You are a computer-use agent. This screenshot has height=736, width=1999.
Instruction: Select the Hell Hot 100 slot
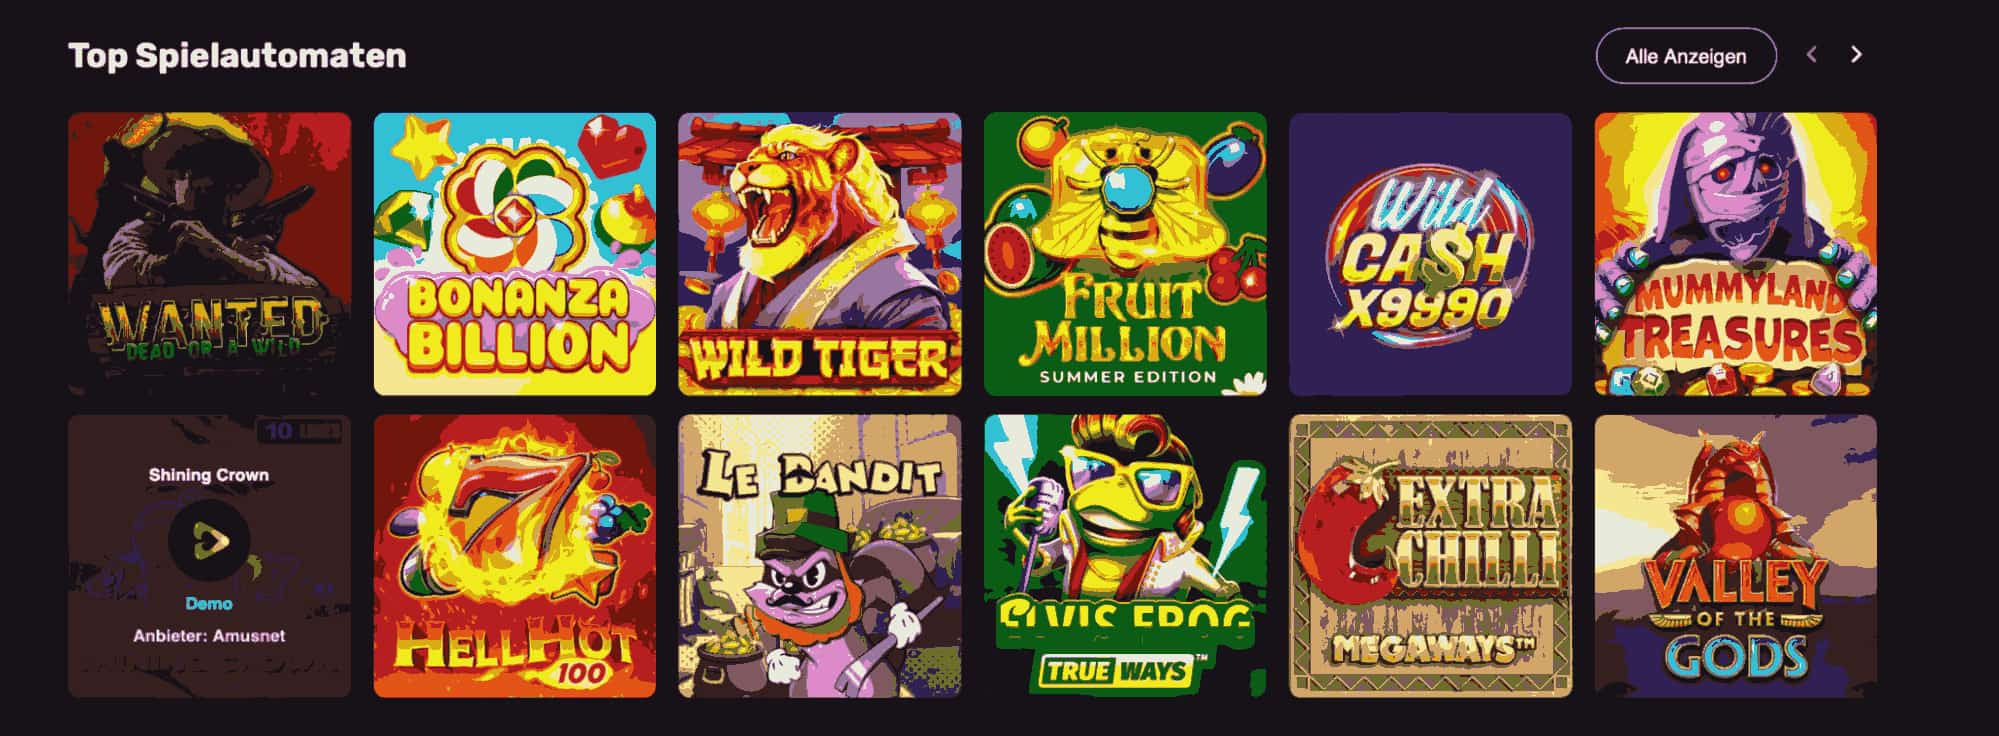pyautogui.click(x=515, y=556)
